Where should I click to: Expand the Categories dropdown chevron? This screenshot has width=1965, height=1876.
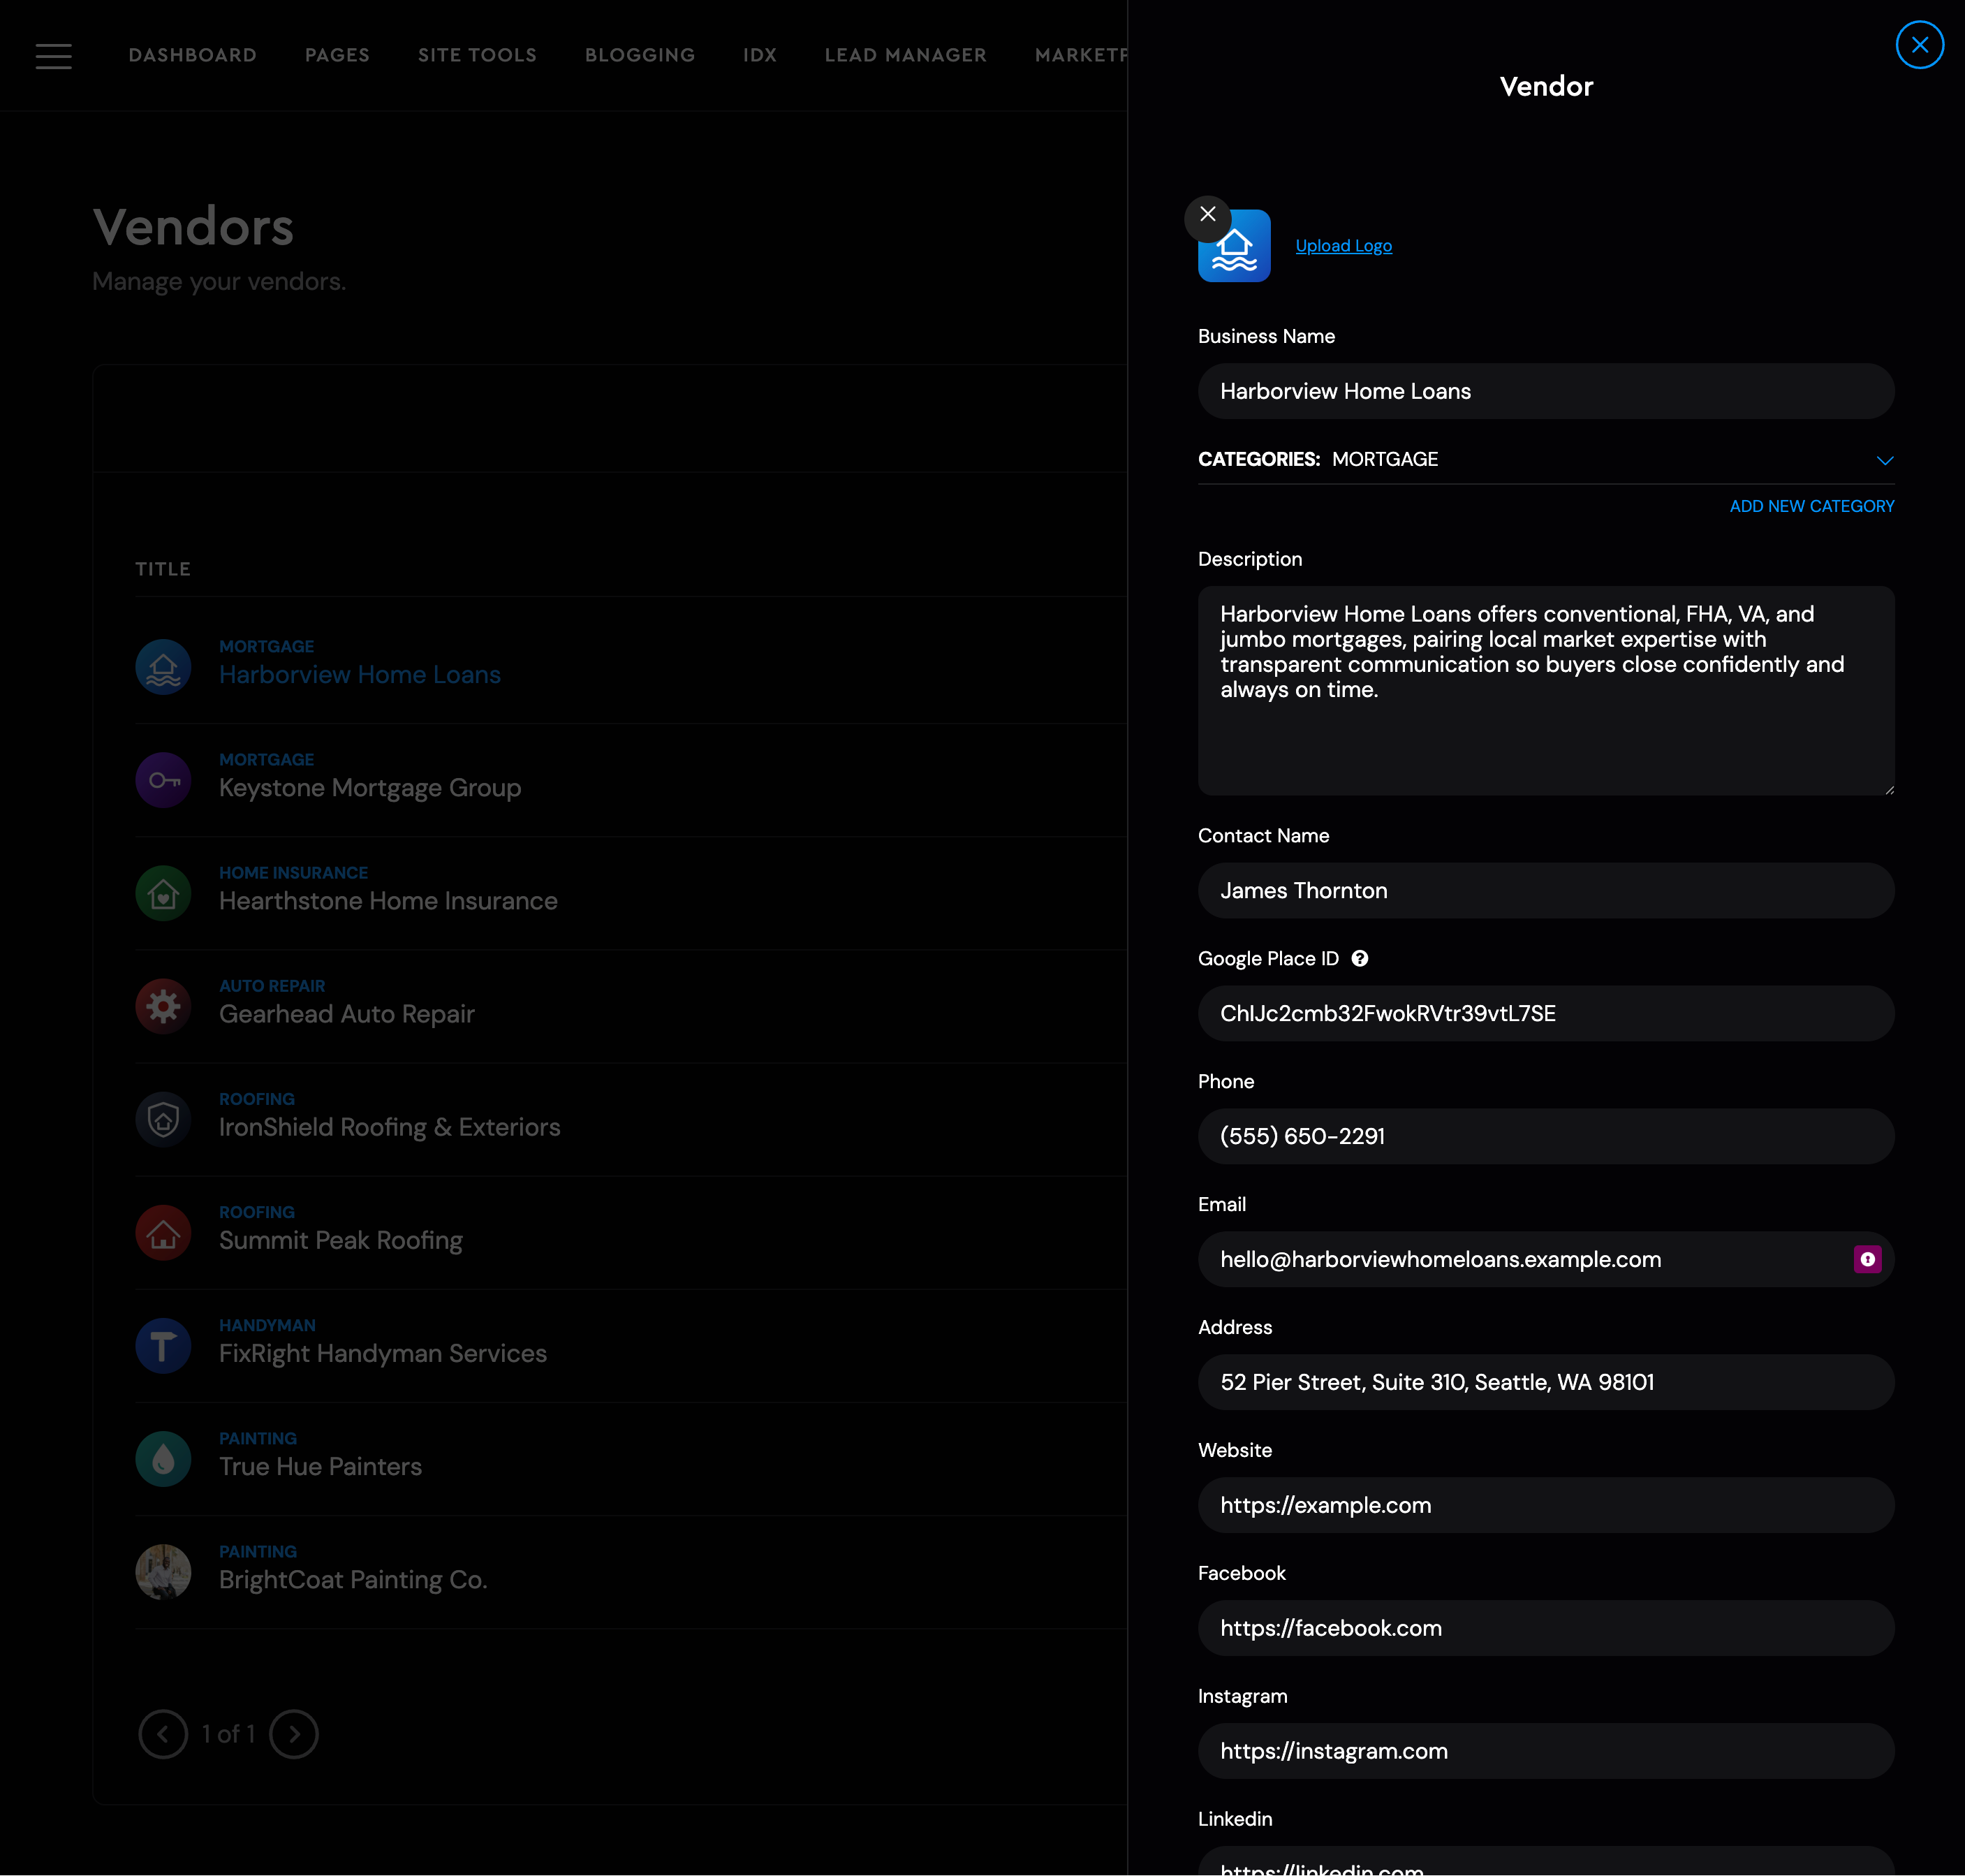tap(1884, 460)
